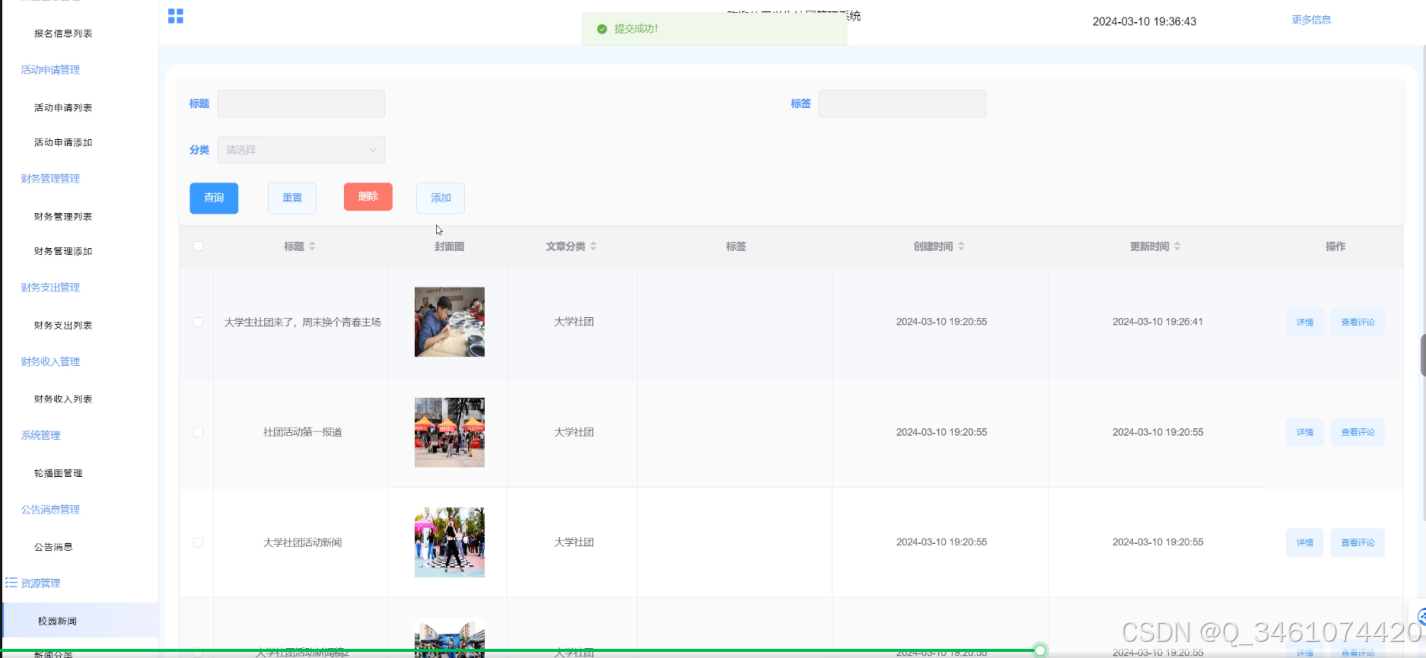The height and width of the screenshot is (658, 1426).
Task: Click 查看评论 for 大学生社团来了 row
Action: point(1358,322)
